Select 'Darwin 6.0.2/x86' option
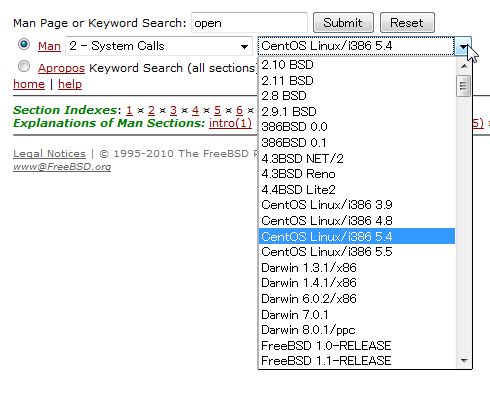The height and width of the screenshot is (399, 490). click(x=357, y=298)
